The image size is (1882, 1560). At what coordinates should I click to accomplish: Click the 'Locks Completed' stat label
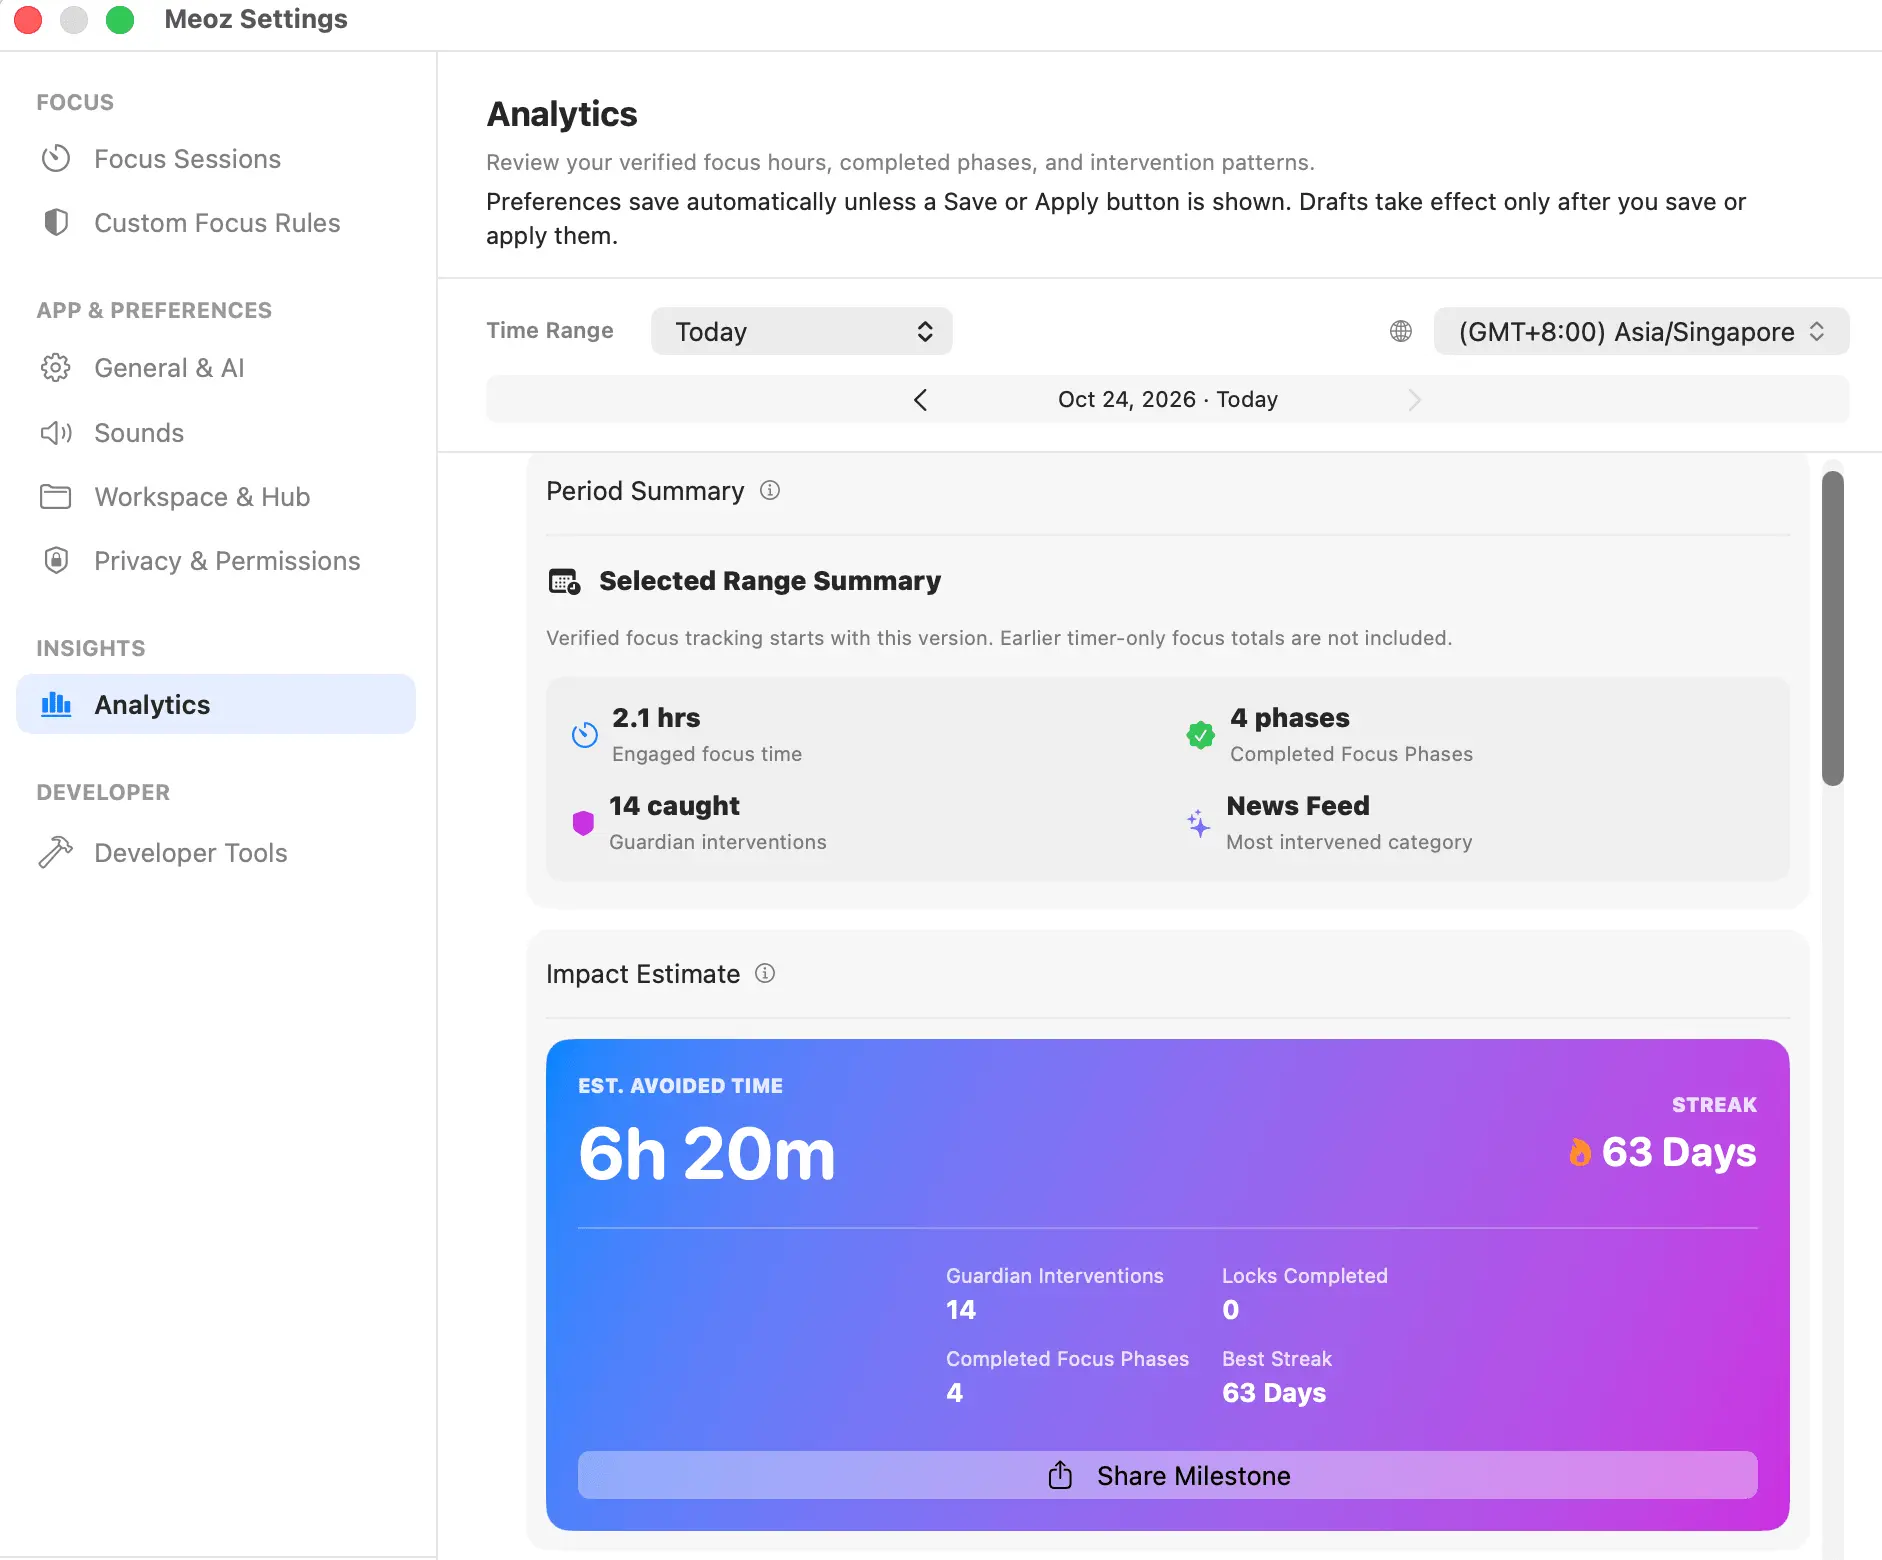pos(1305,1276)
